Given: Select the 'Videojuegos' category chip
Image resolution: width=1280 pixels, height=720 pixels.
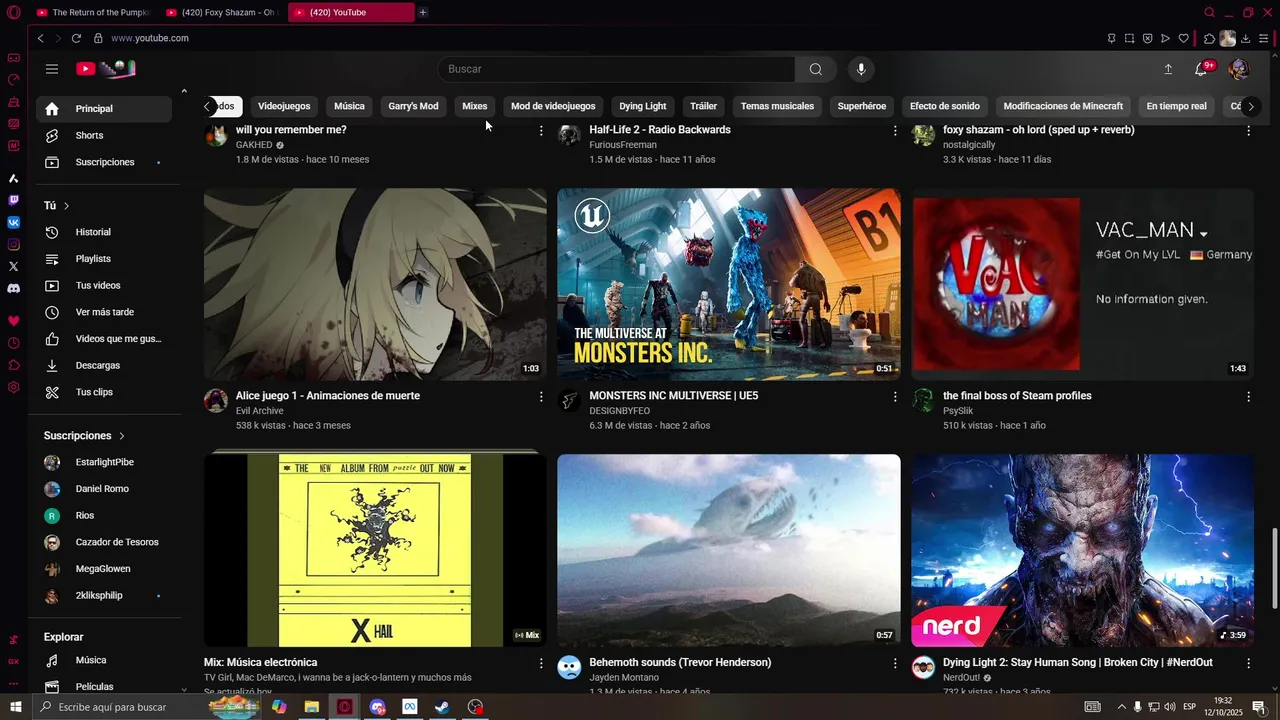Looking at the screenshot, I should 284,106.
